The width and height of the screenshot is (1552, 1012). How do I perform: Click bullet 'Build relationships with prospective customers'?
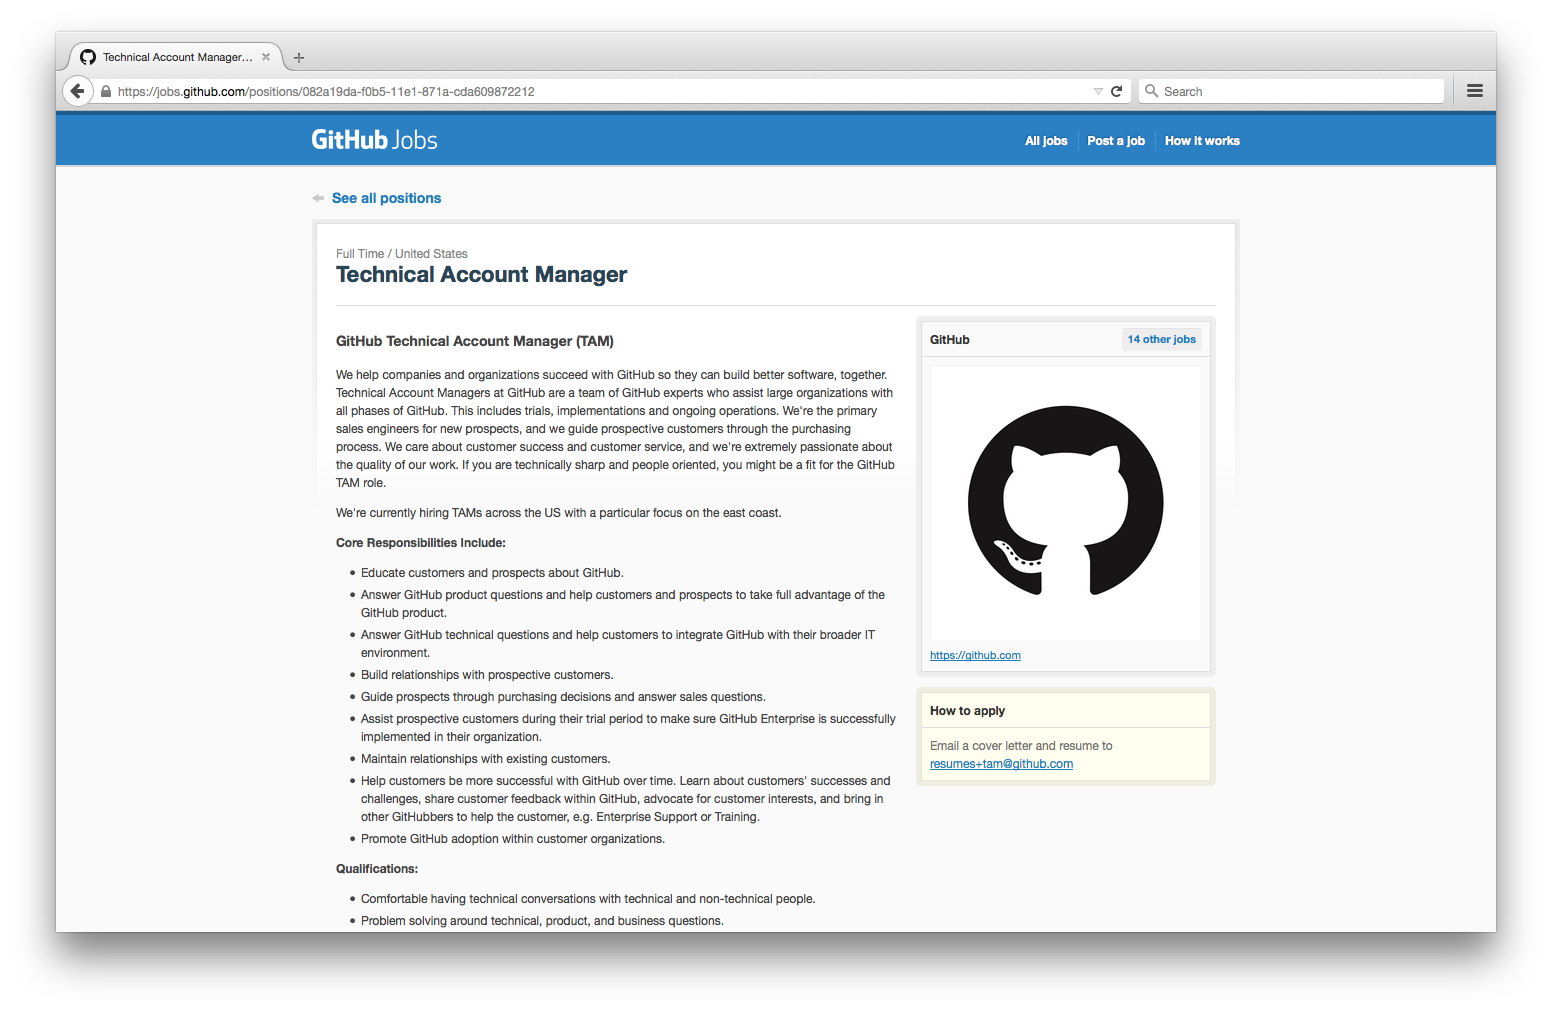click(x=487, y=675)
